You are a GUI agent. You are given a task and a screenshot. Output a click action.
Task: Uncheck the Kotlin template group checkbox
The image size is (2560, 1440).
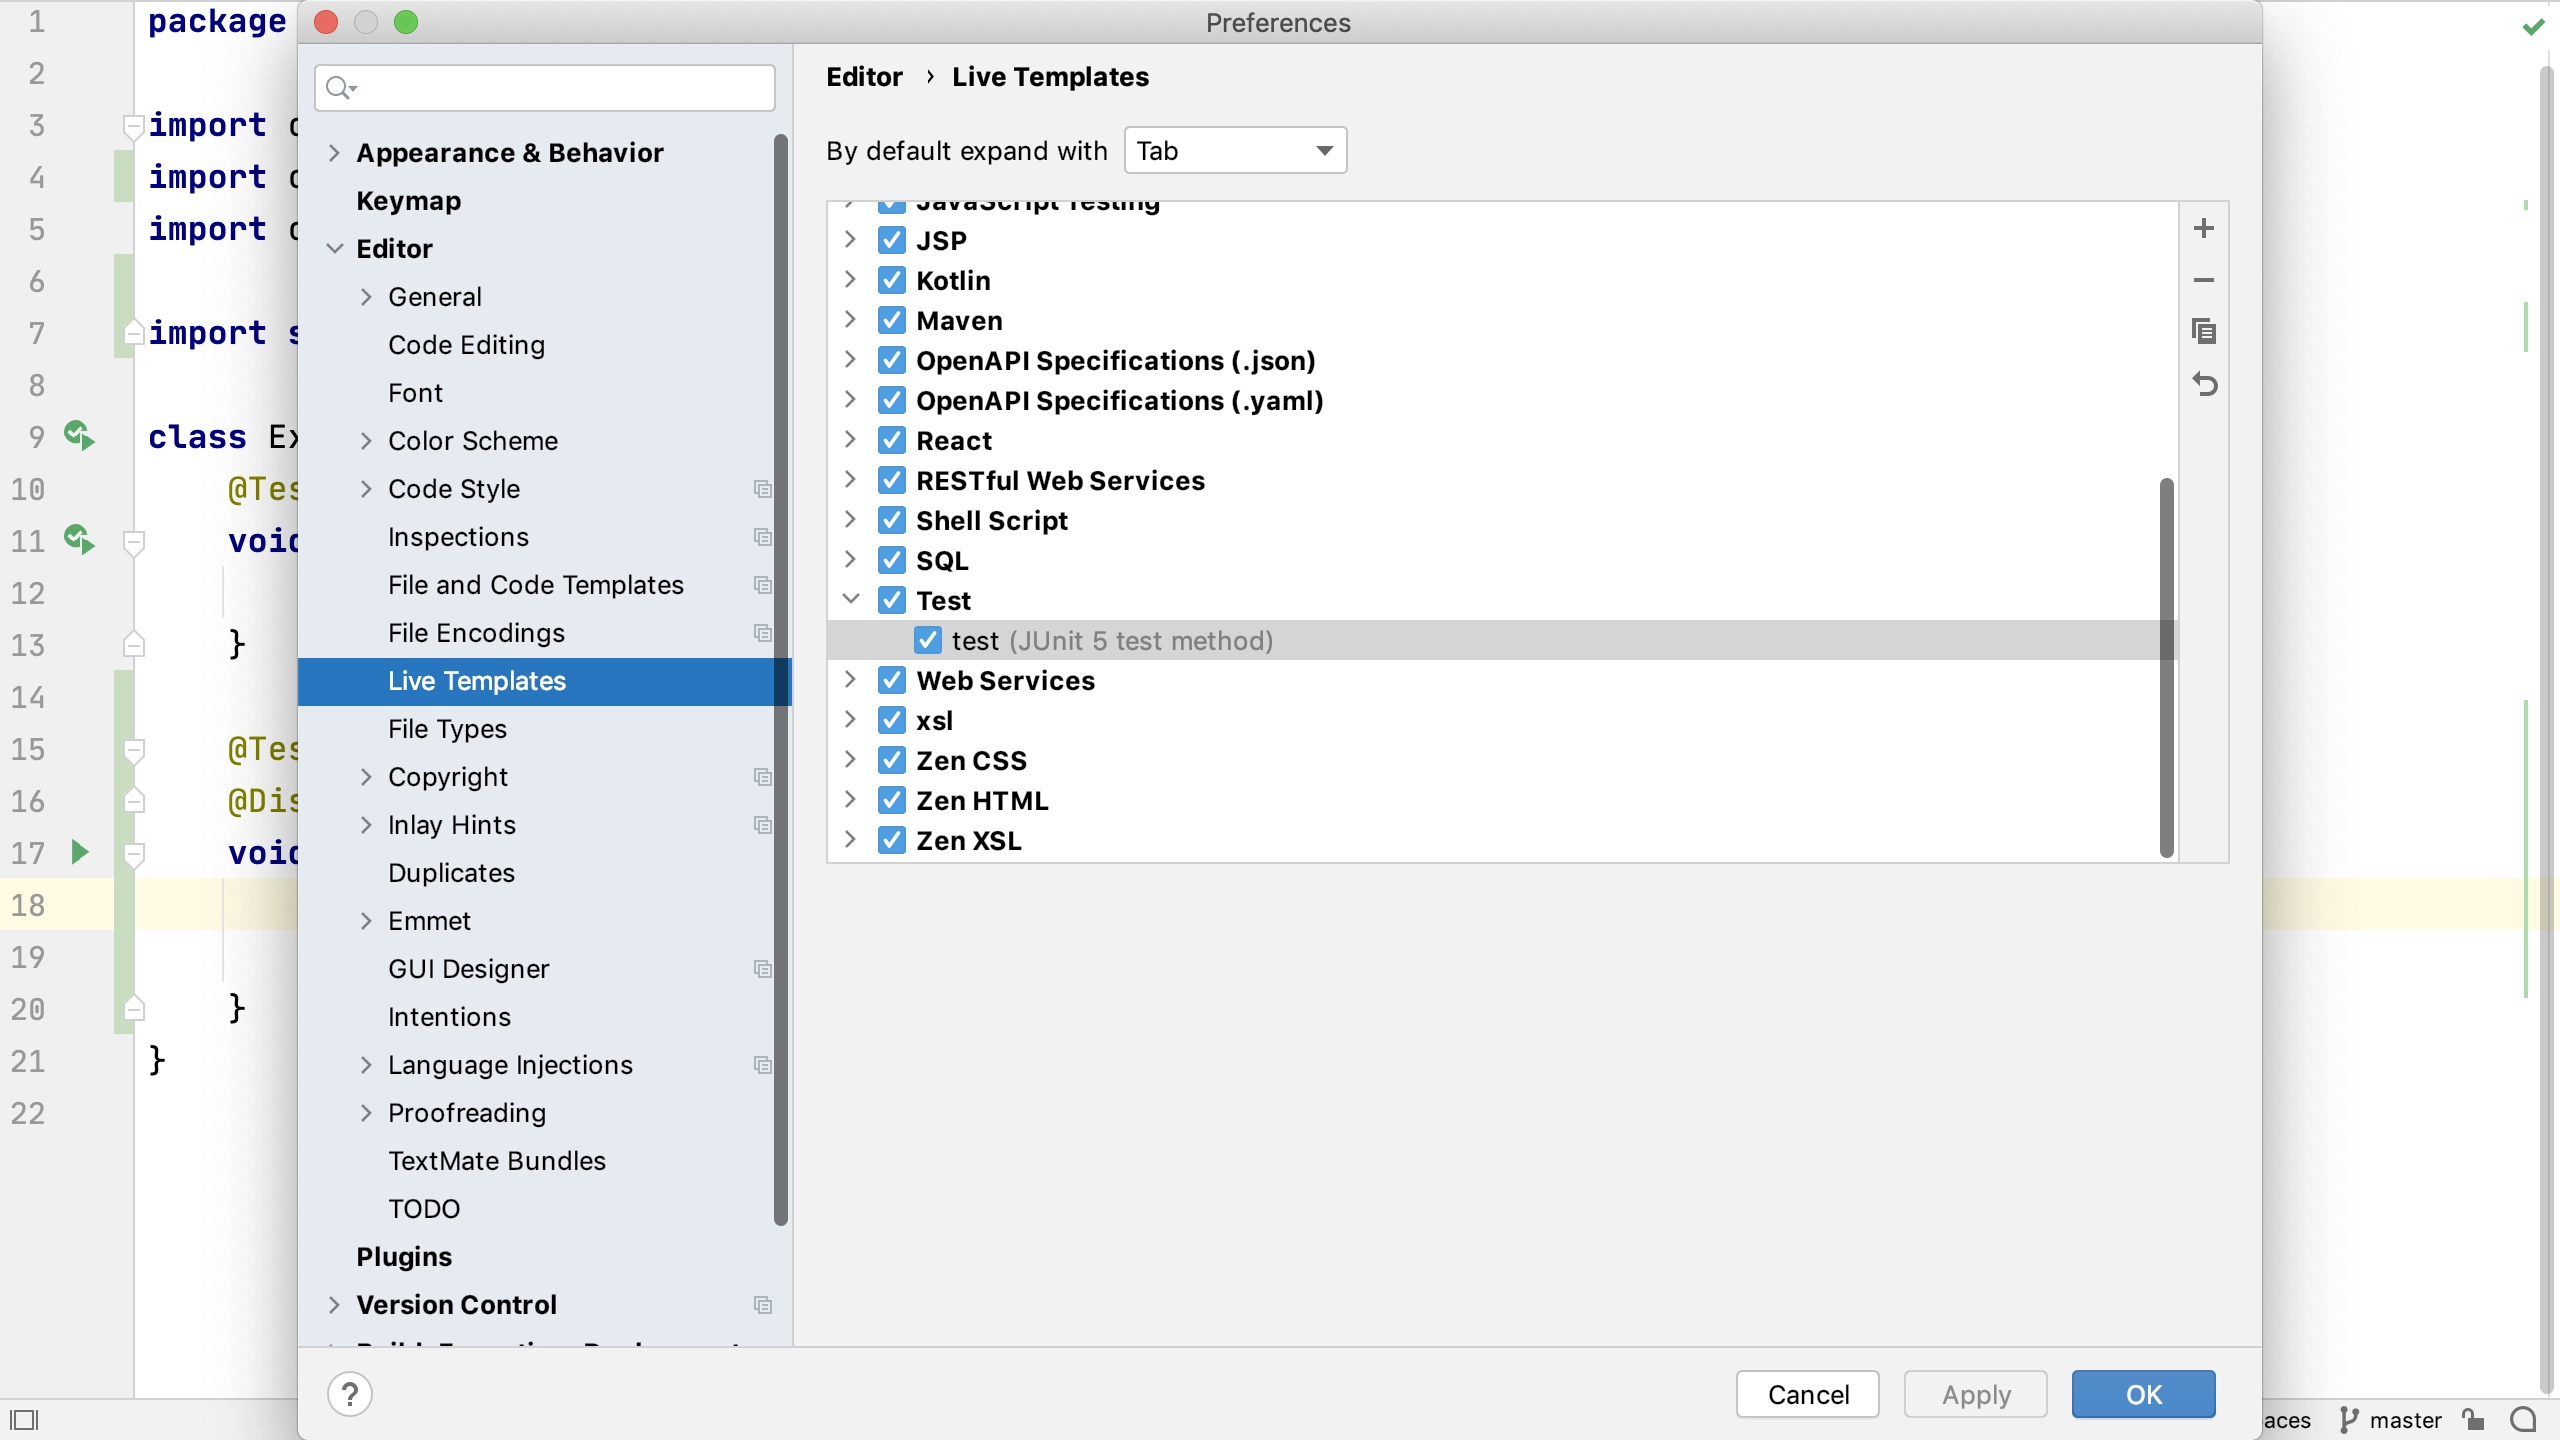click(891, 281)
